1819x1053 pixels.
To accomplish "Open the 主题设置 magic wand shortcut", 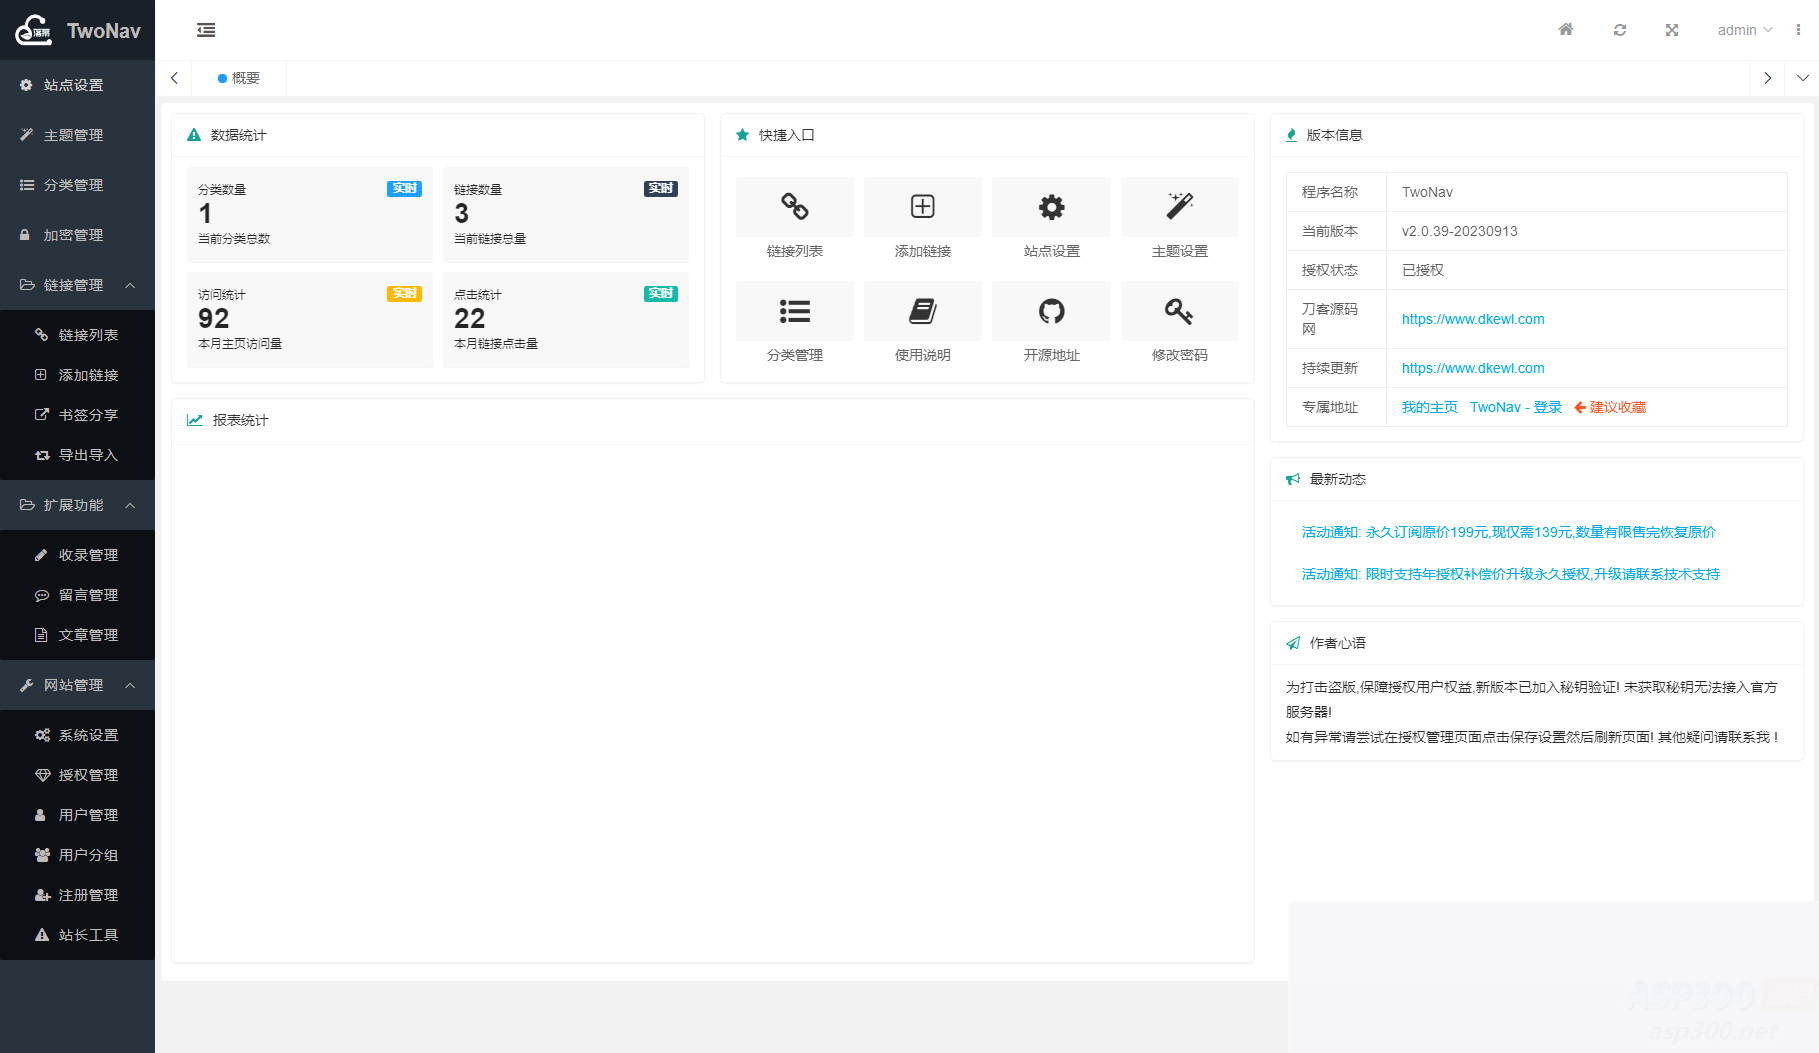I will pos(1180,207).
